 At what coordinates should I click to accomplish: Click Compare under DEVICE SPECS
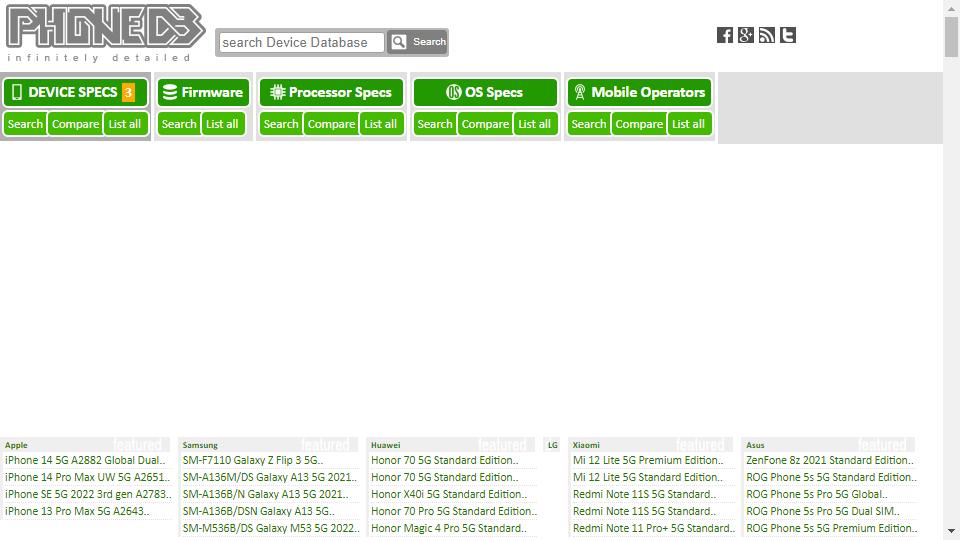(x=75, y=124)
